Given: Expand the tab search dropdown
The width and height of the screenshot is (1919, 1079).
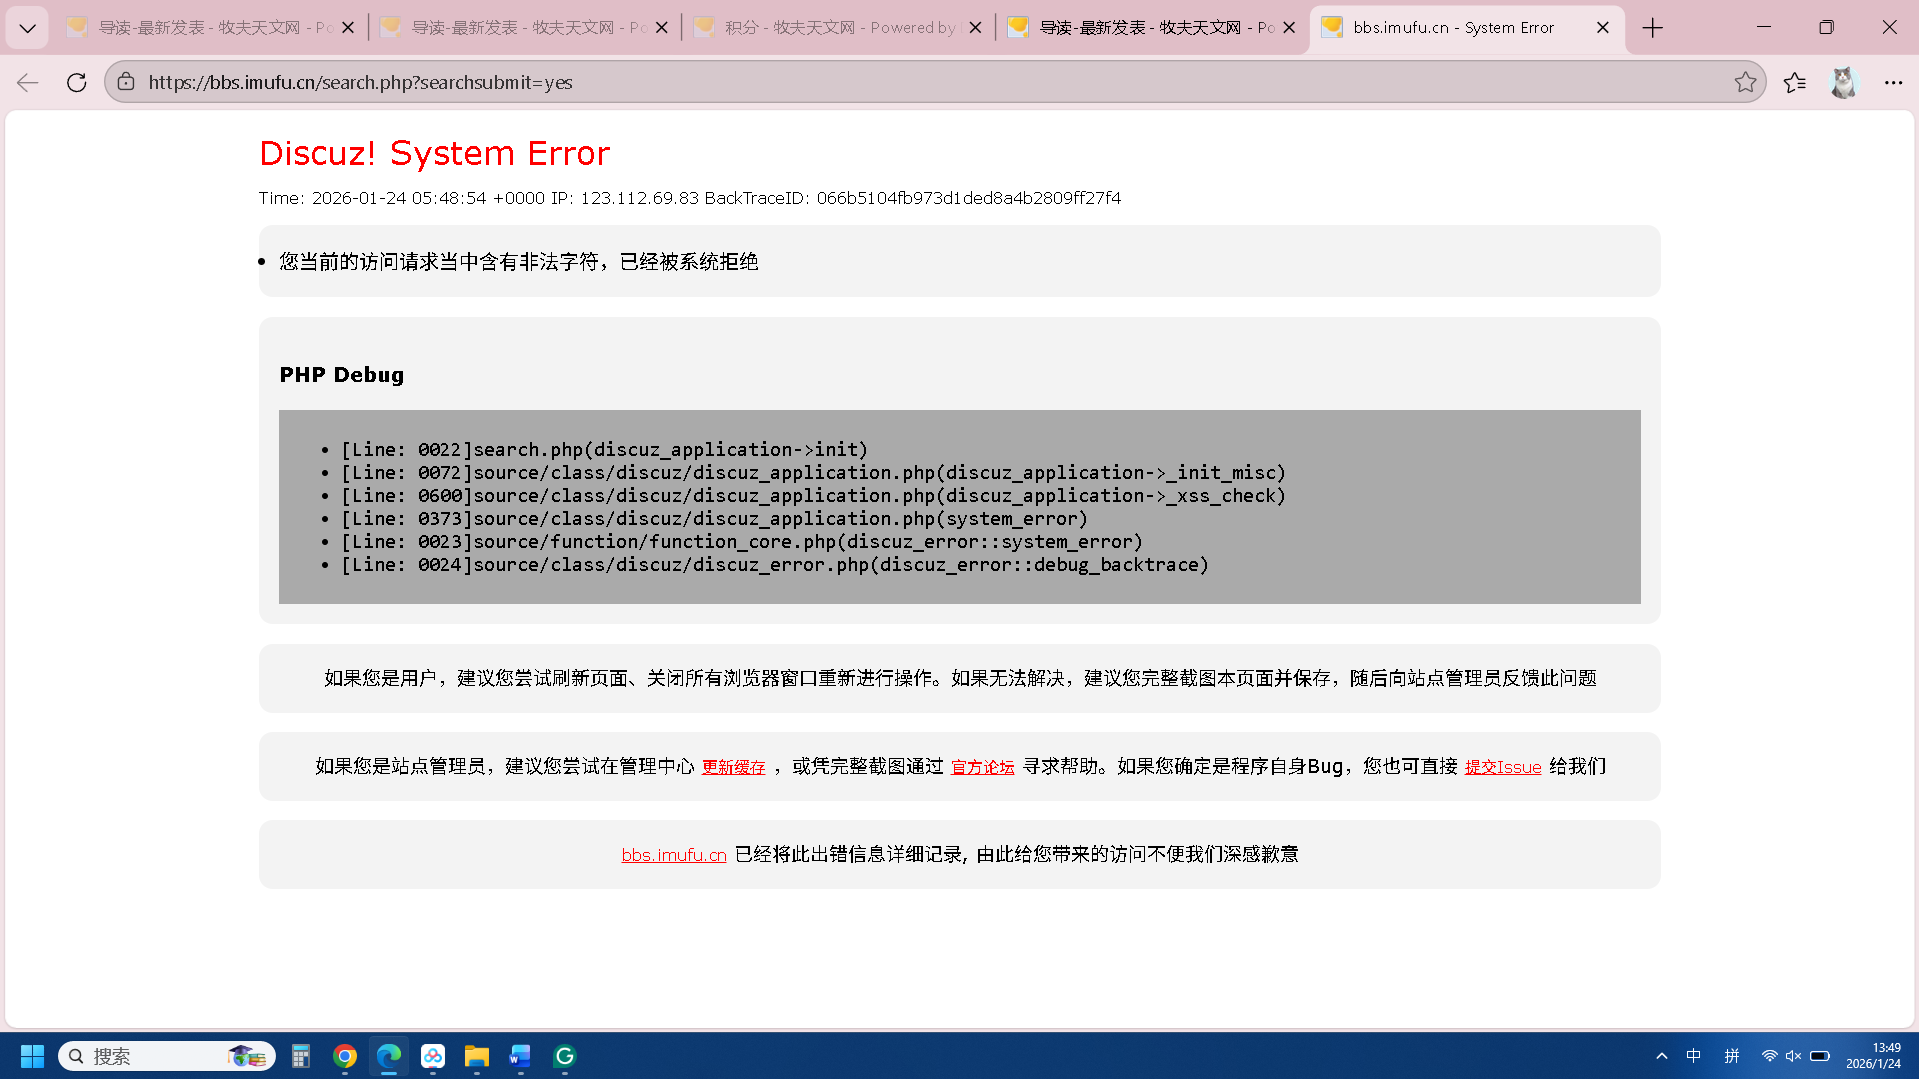Looking at the screenshot, I should (x=27, y=28).
